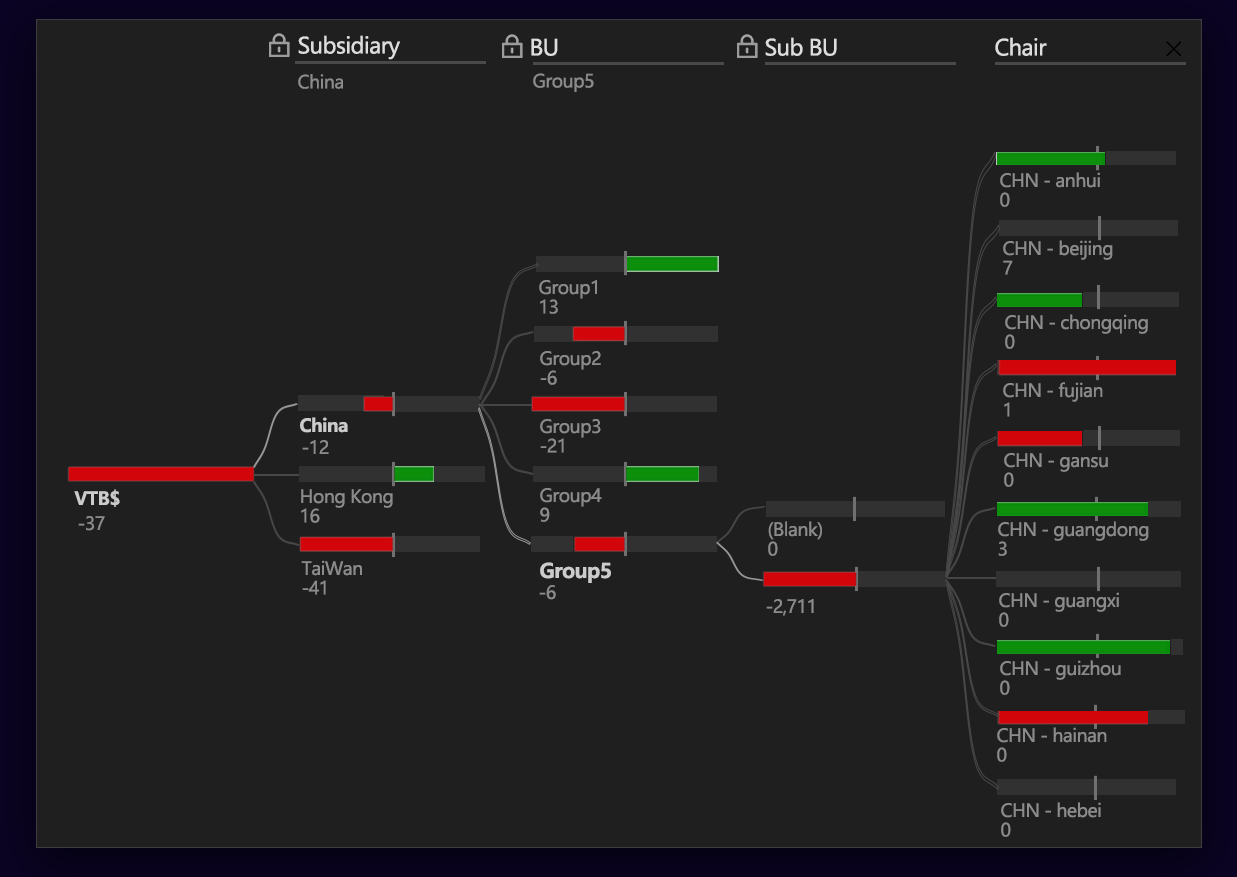
Task: Collapse the Group5 node bar
Action: click(x=624, y=544)
